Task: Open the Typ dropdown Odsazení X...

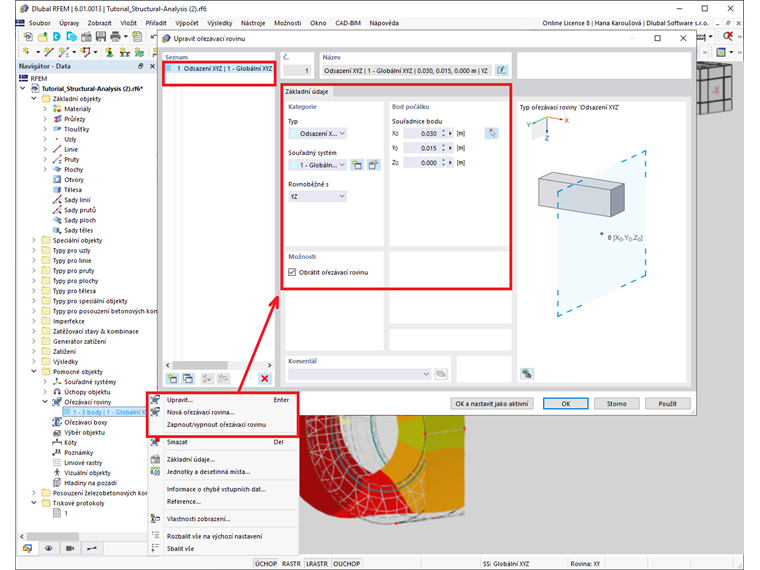Action: coord(317,133)
